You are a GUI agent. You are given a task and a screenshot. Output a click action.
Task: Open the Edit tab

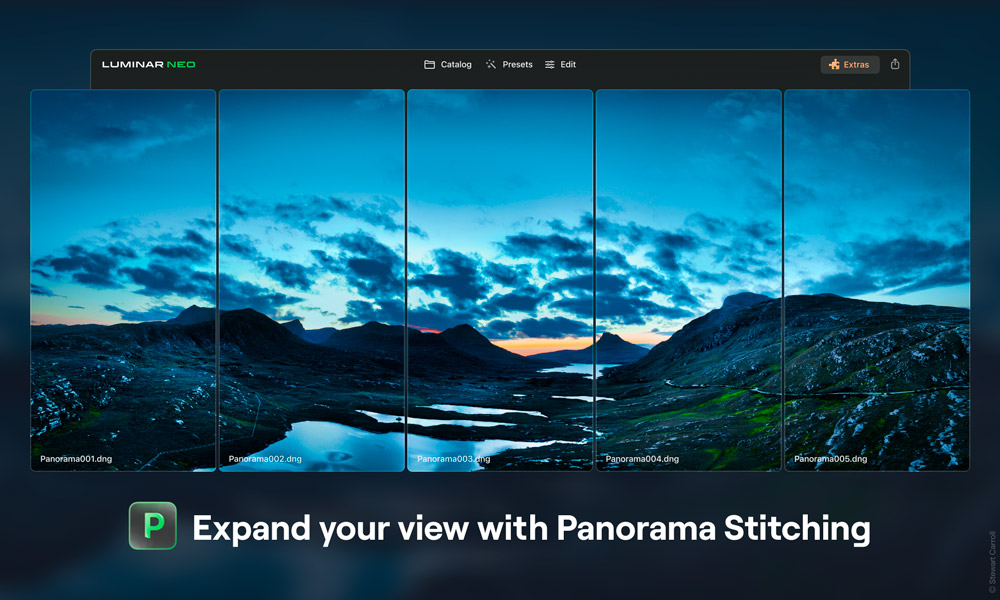coord(560,64)
